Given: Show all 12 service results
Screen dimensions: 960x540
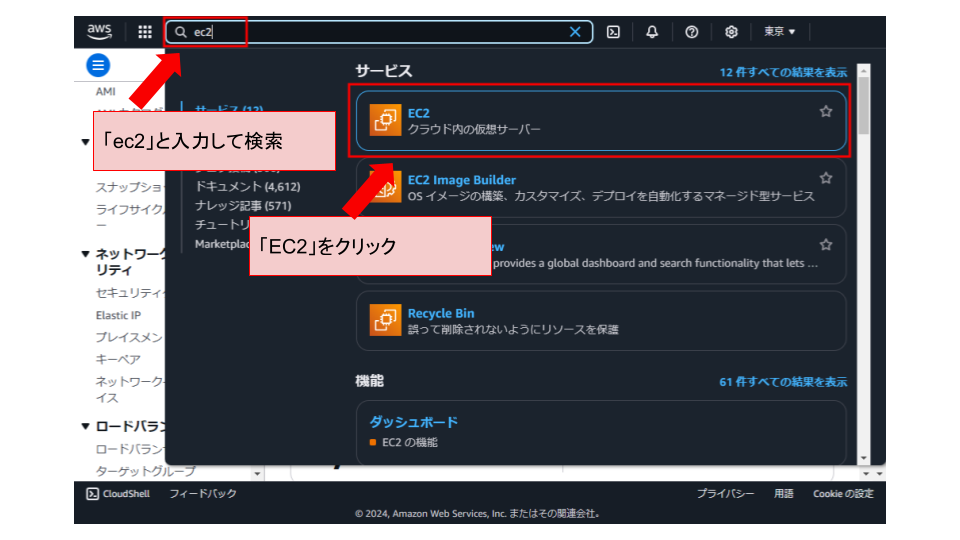Looking at the screenshot, I should click(x=783, y=72).
